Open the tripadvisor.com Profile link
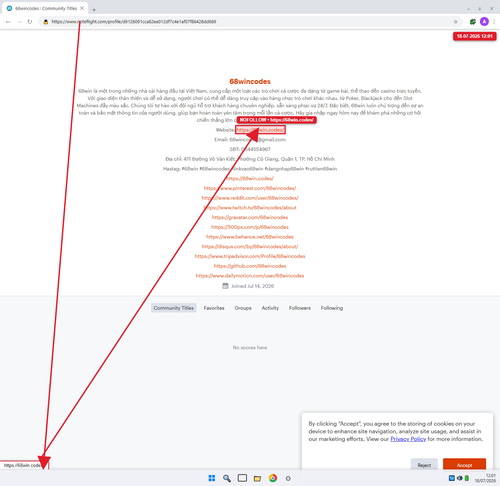Image resolution: width=500 pixels, height=486 pixels. point(250,256)
